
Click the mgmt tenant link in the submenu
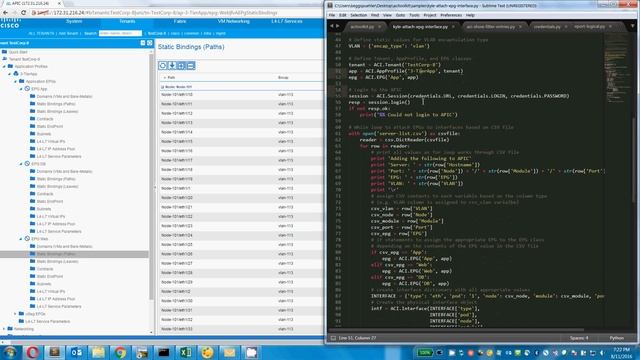(220, 33)
